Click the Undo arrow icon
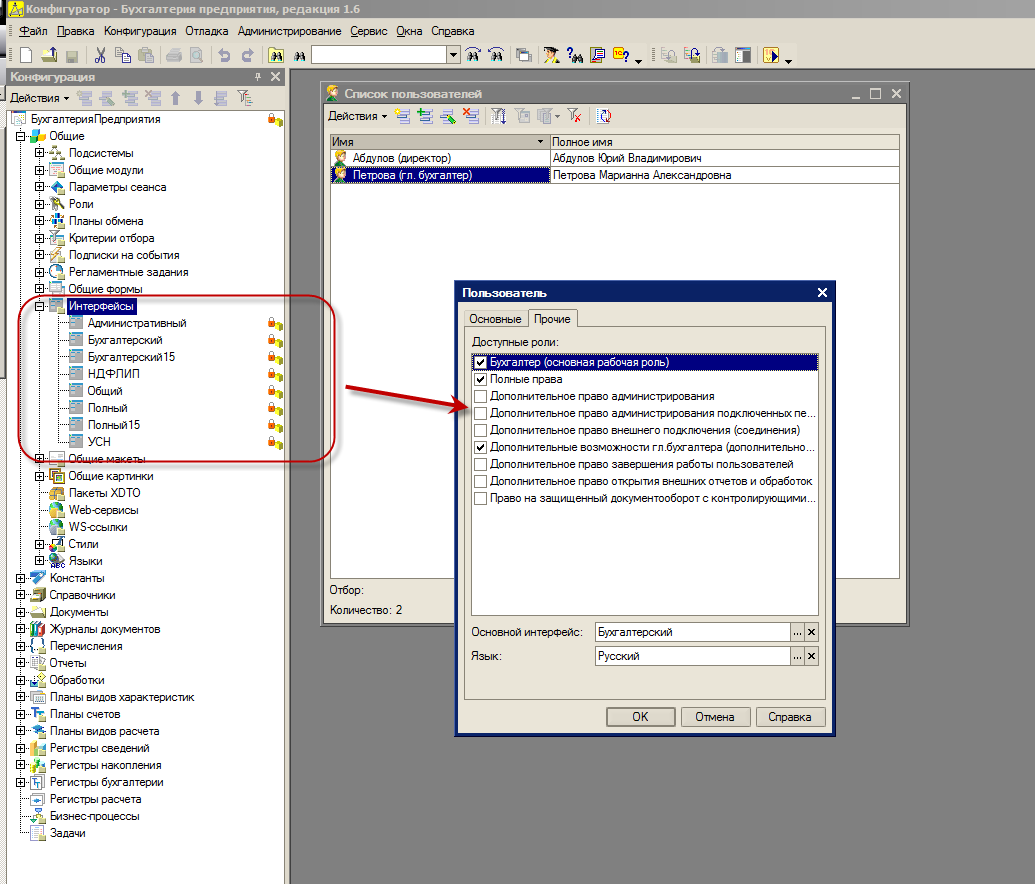 point(224,55)
